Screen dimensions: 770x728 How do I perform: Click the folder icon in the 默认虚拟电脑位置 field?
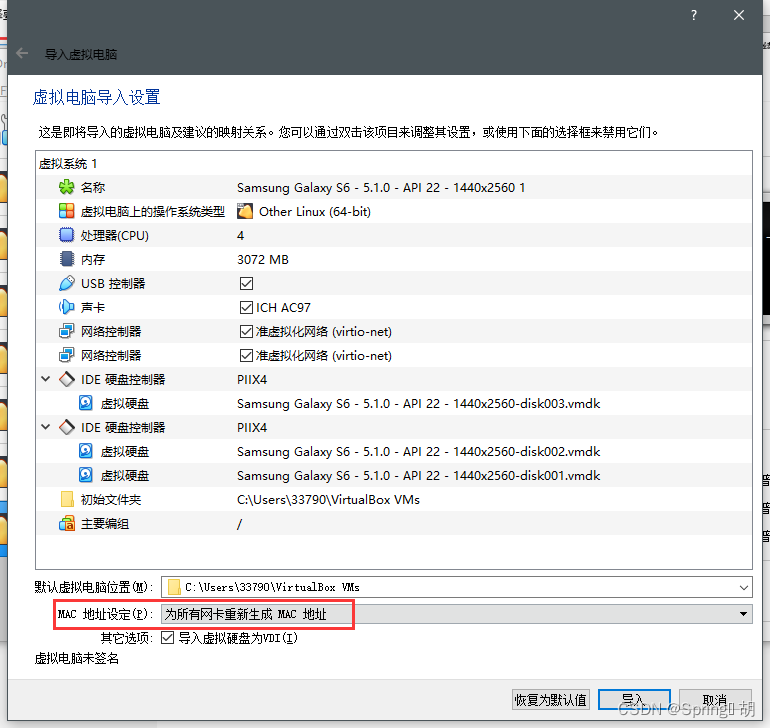pyautogui.click(x=174, y=587)
